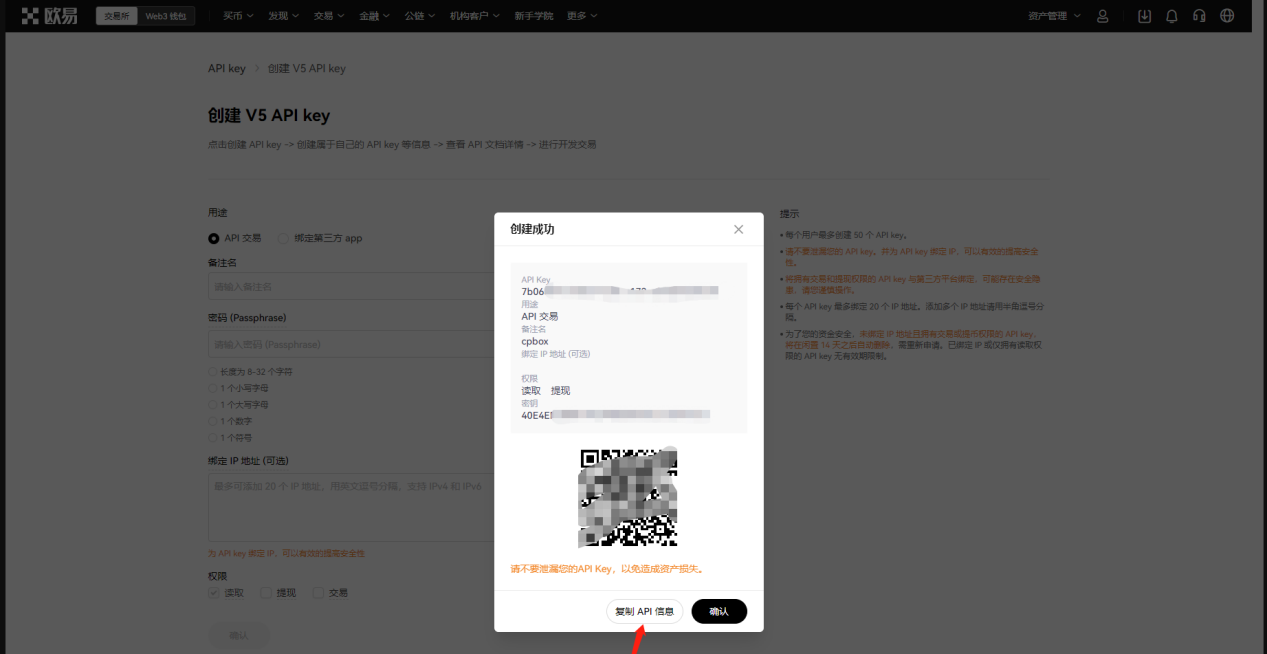Switch to the 交易所 tab
The image size is (1267, 654).
pos(117,16)
